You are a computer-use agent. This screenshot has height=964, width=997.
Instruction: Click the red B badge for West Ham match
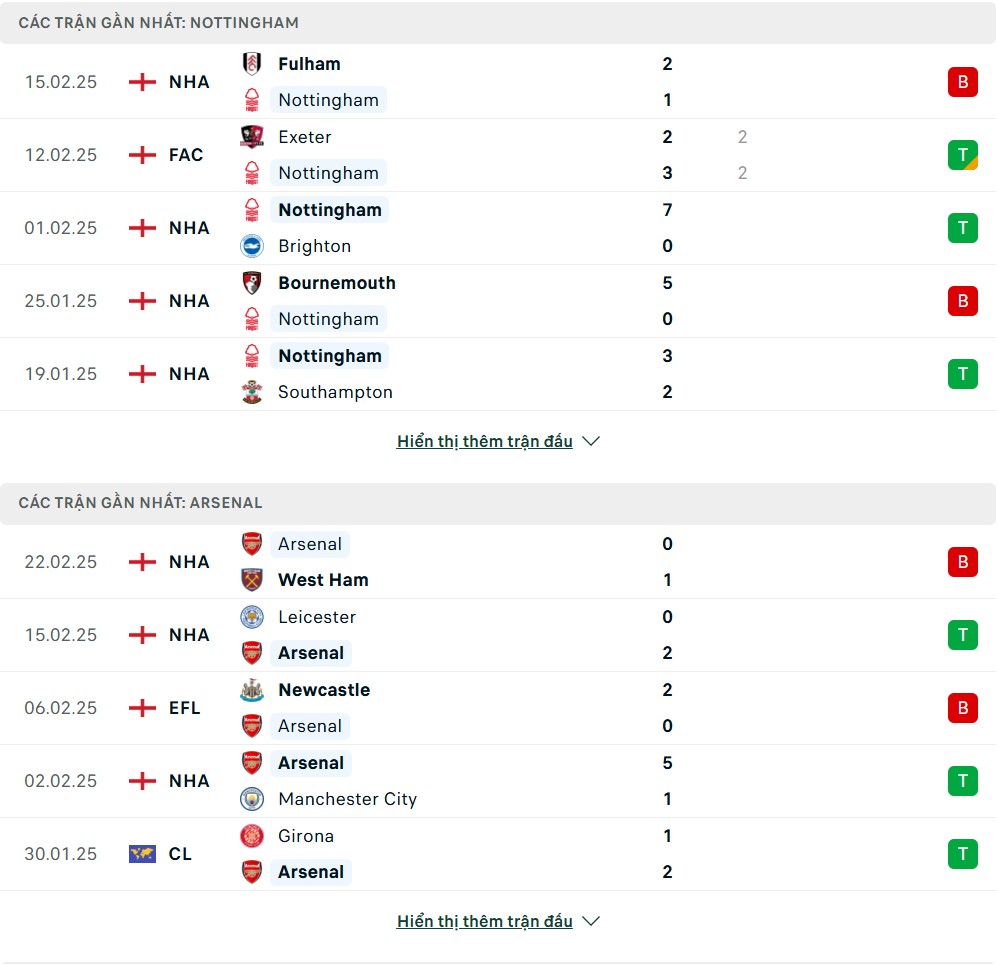point(962,562)
